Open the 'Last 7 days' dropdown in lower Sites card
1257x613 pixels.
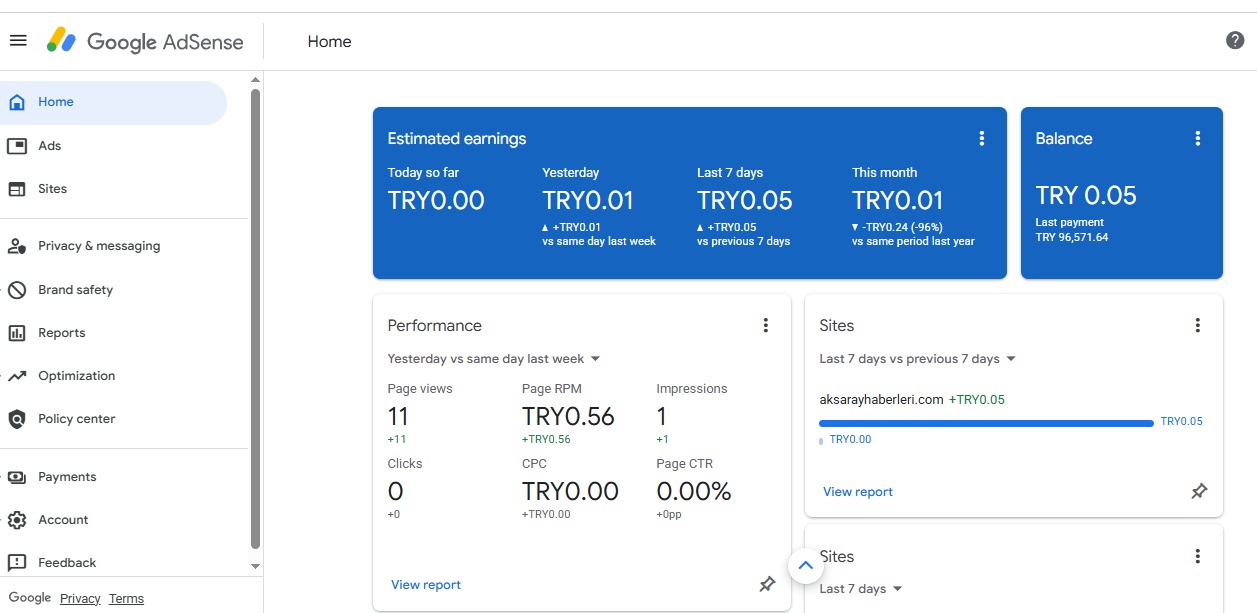coord(860,589)
